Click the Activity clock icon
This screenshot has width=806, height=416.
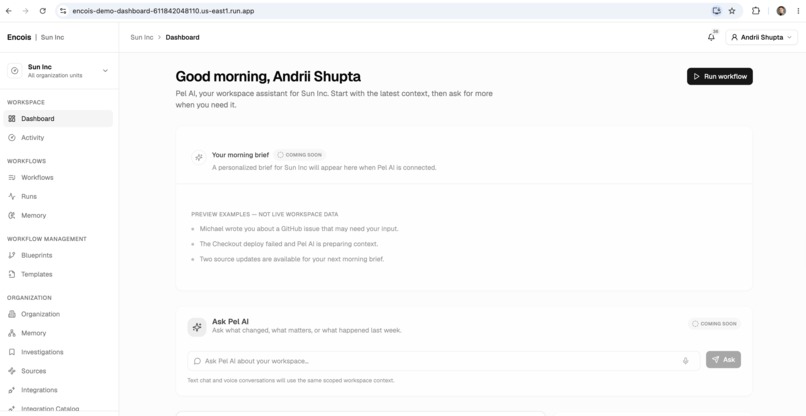coord(12,137)
